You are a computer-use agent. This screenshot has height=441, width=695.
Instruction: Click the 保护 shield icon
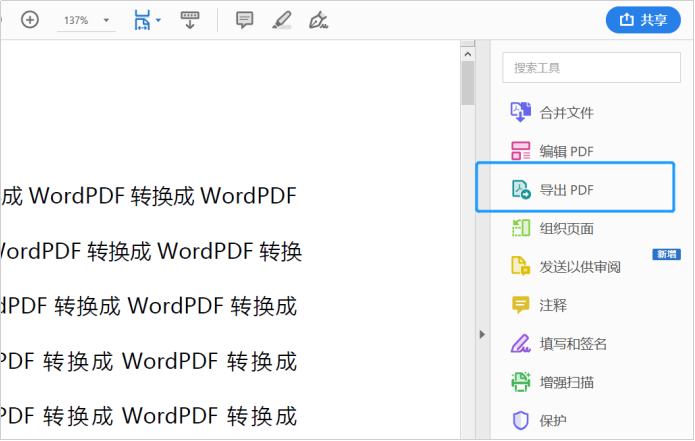tap(520, 420)
